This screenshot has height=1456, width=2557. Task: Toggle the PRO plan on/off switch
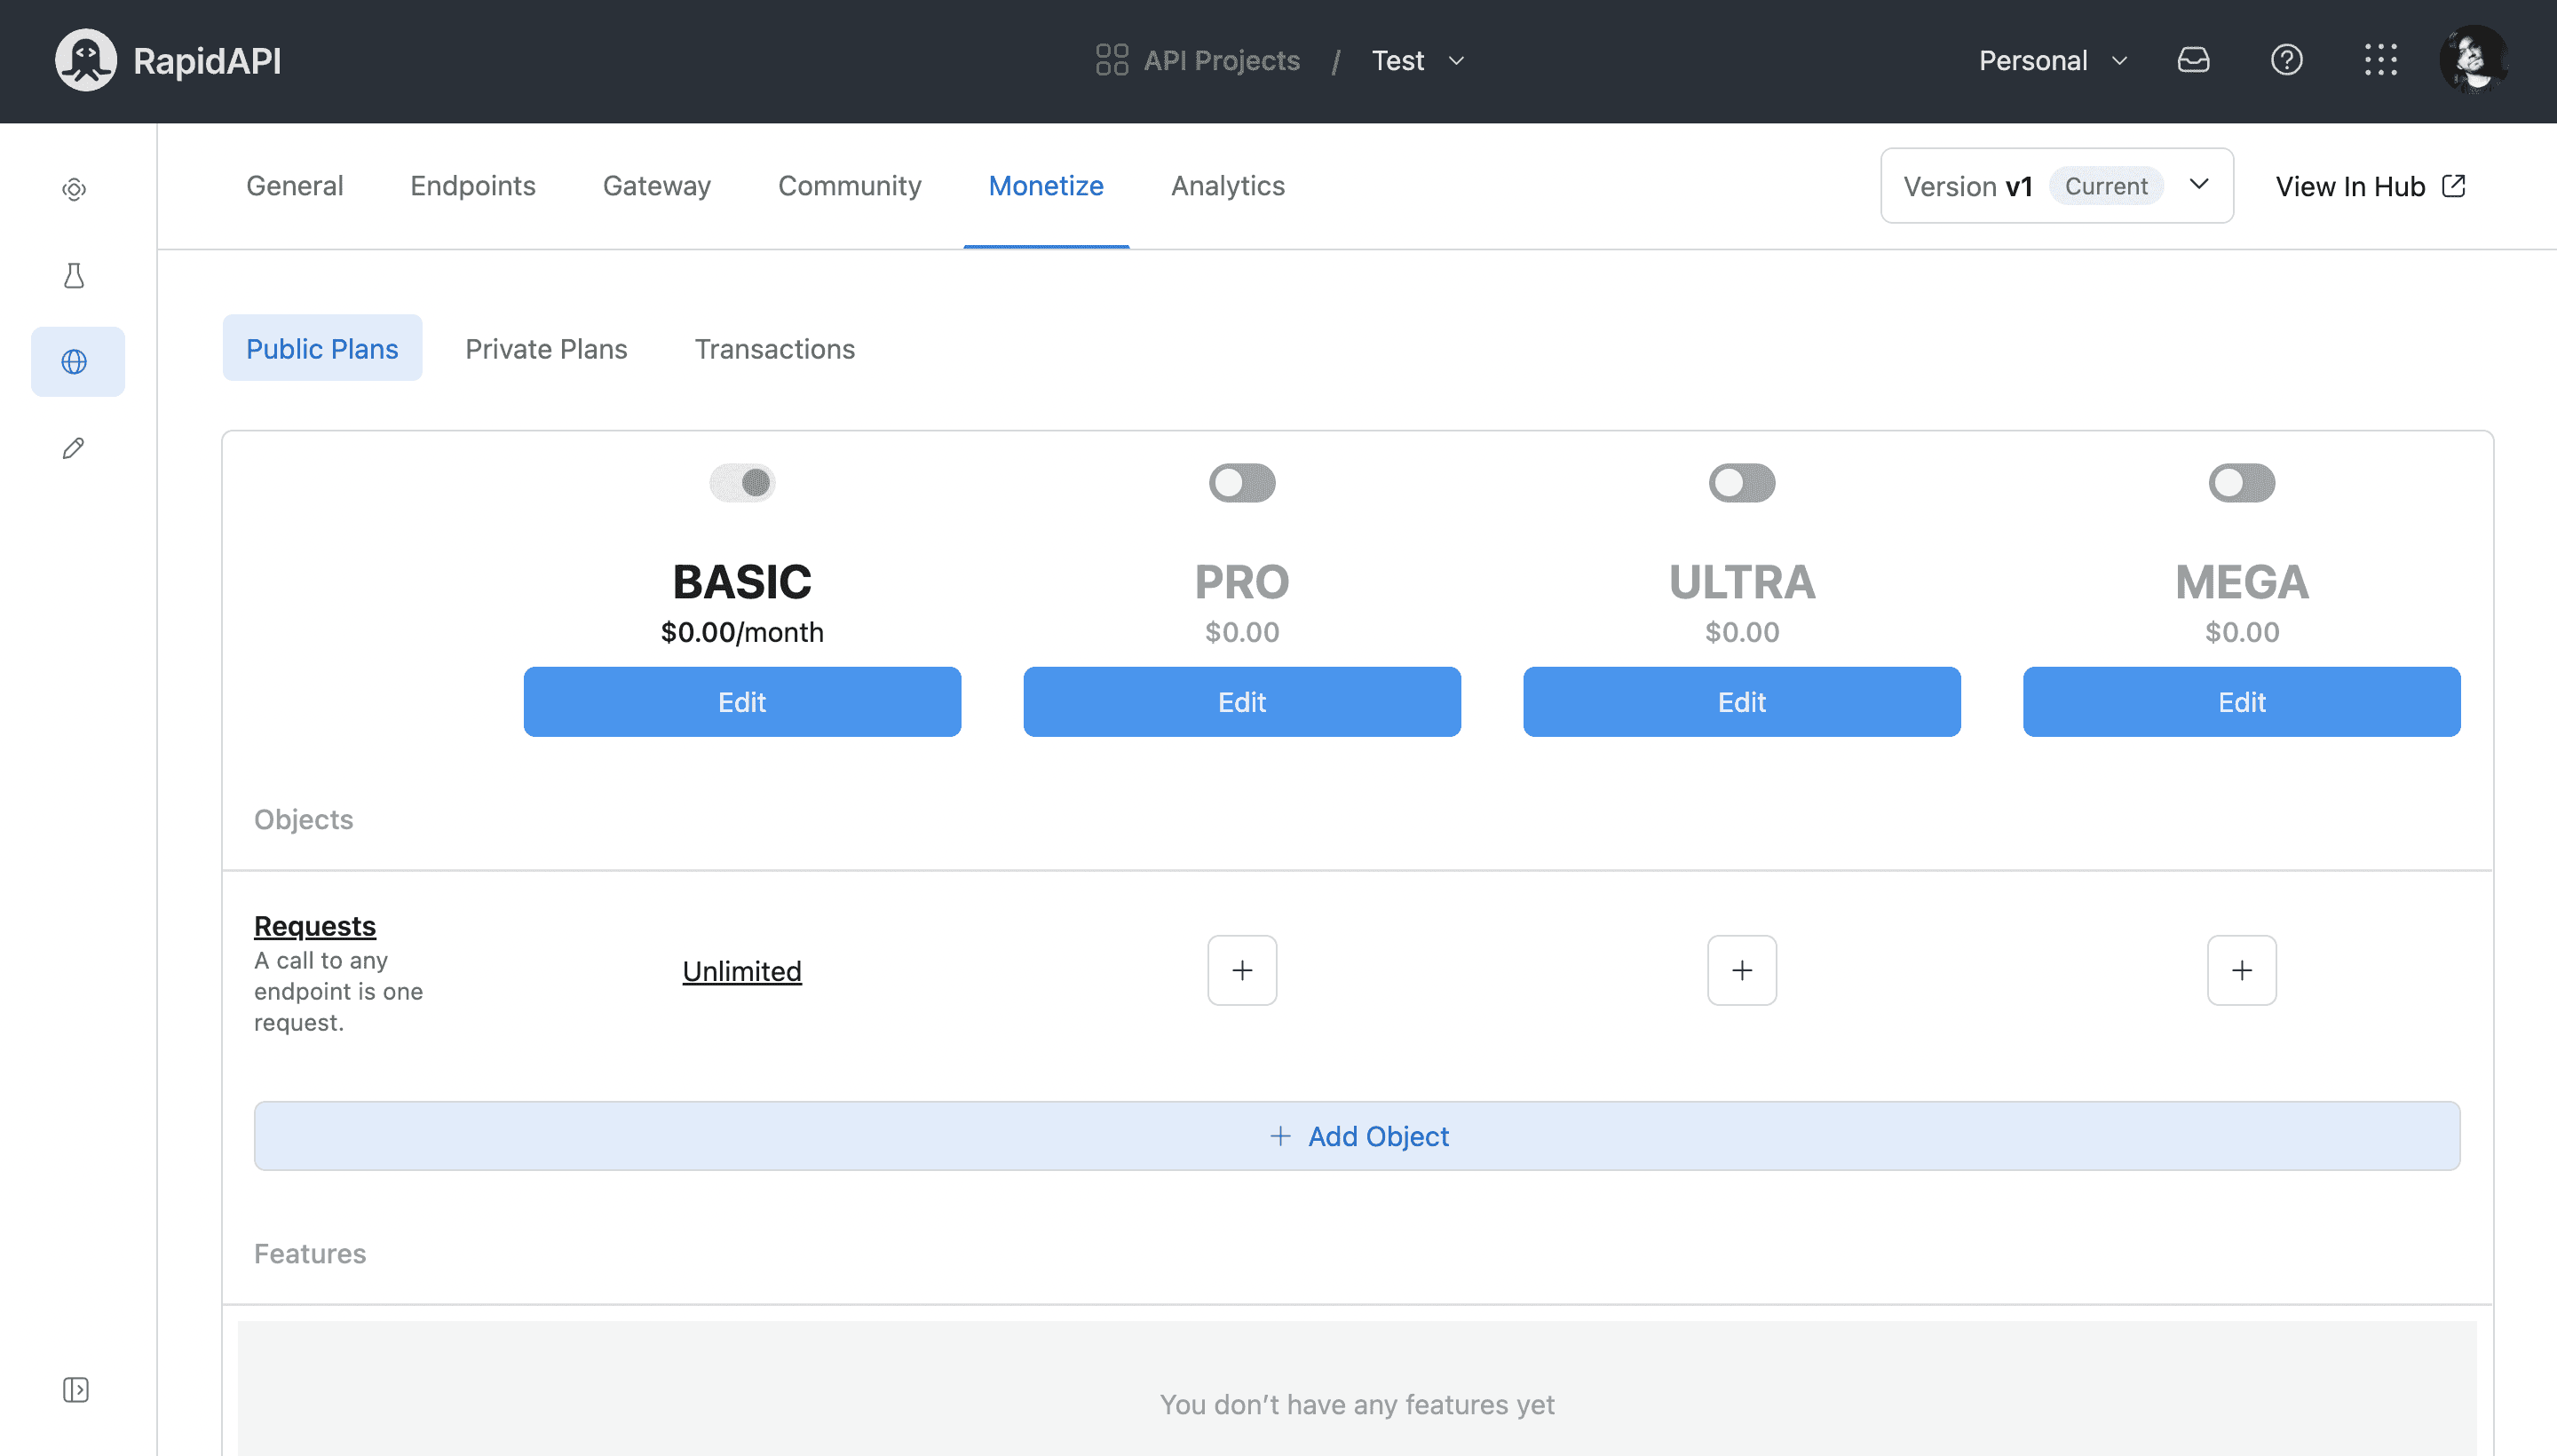coord(1241,481)
